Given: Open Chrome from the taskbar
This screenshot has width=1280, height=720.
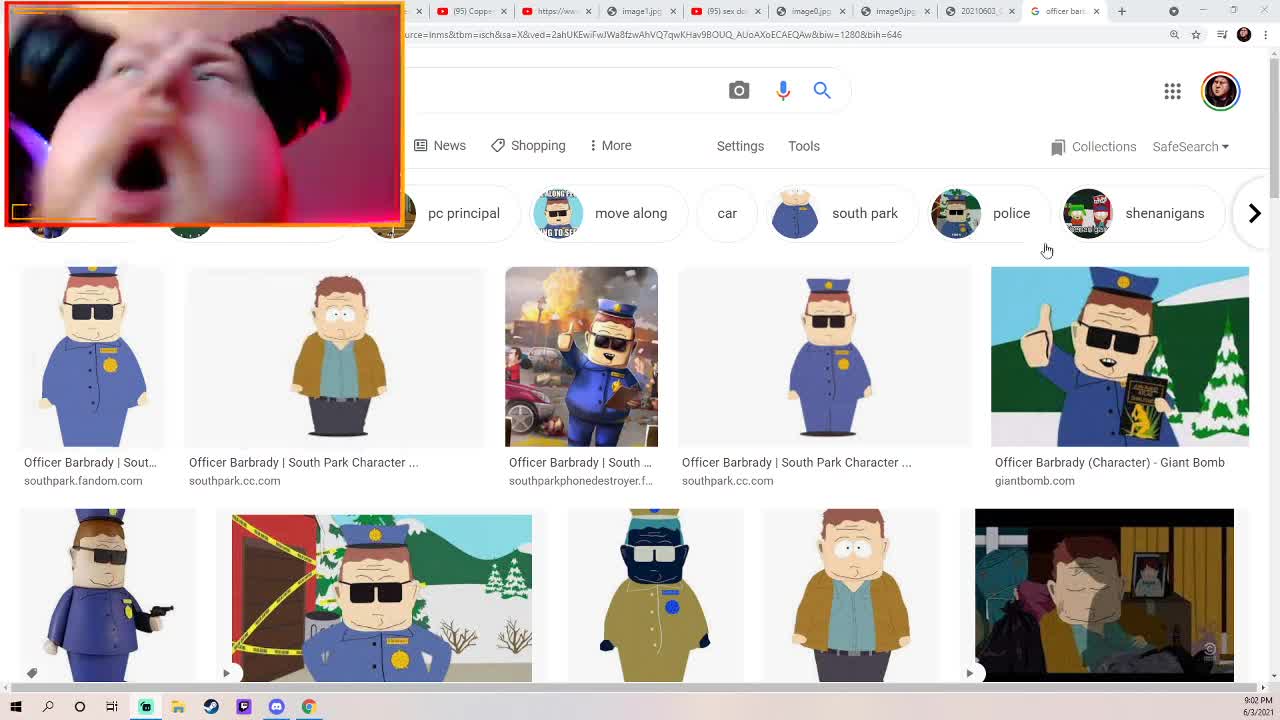Looking at the screenshot, I should [309, 706].
